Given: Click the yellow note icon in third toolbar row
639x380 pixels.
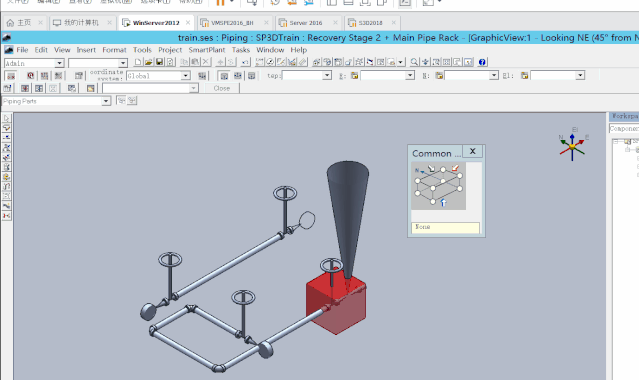Looking at the screenshot, I should point(90,88).
